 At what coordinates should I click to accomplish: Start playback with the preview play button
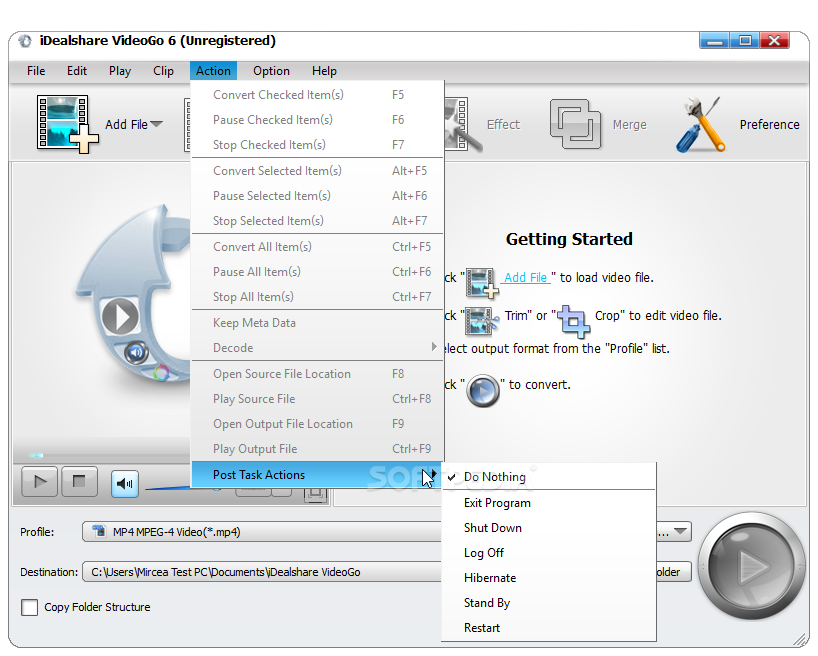click(40, 481)
